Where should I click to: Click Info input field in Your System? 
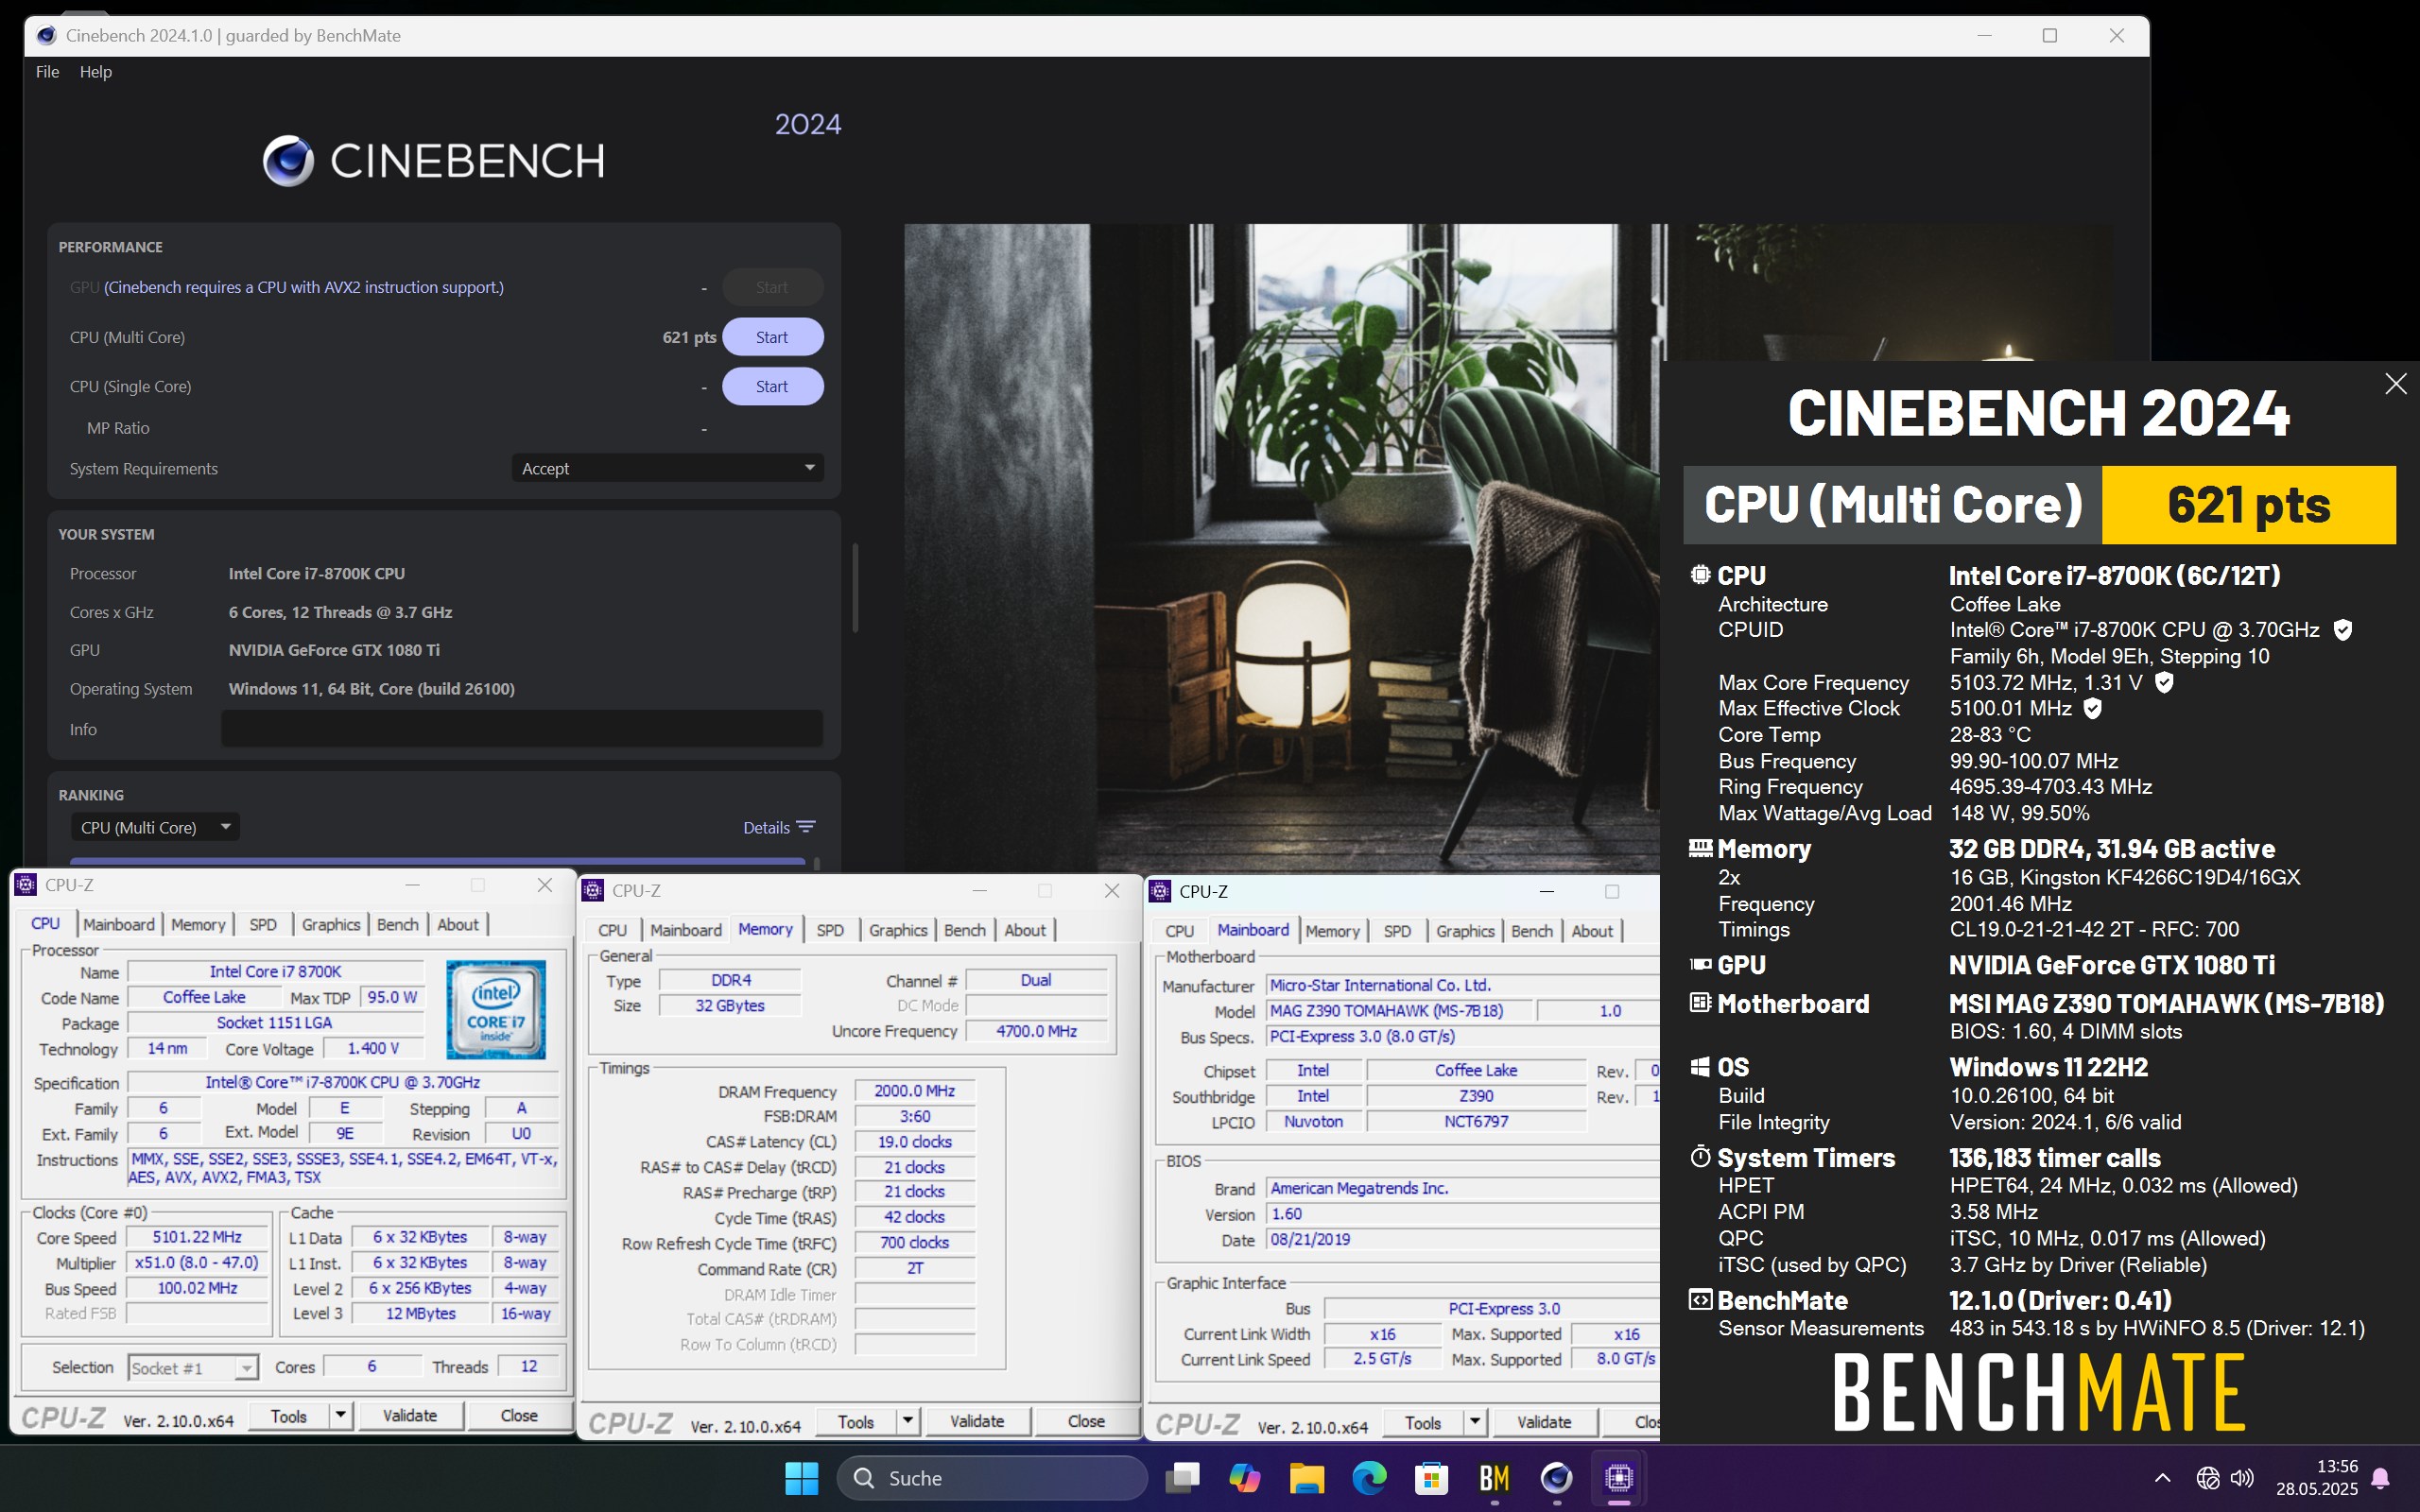521,729
